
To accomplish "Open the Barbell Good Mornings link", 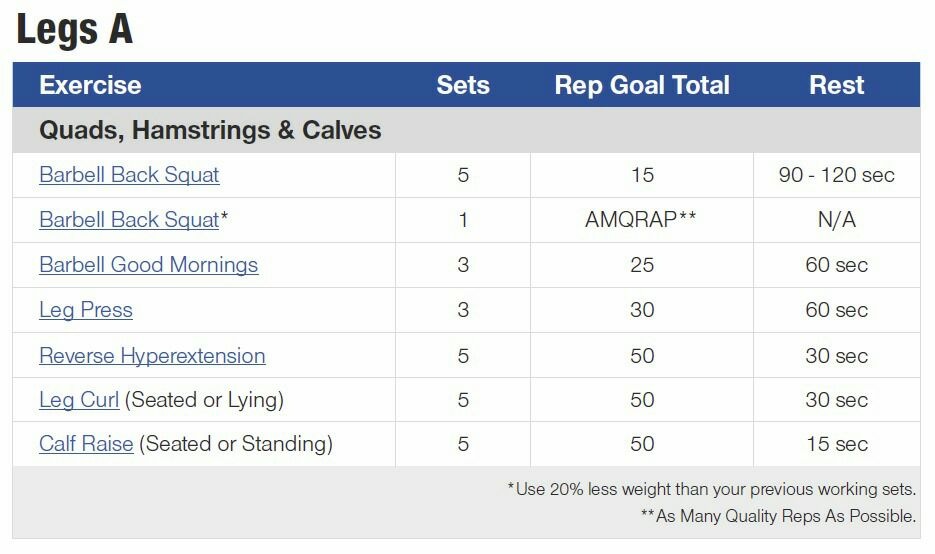I will click(x=148, y=265).
